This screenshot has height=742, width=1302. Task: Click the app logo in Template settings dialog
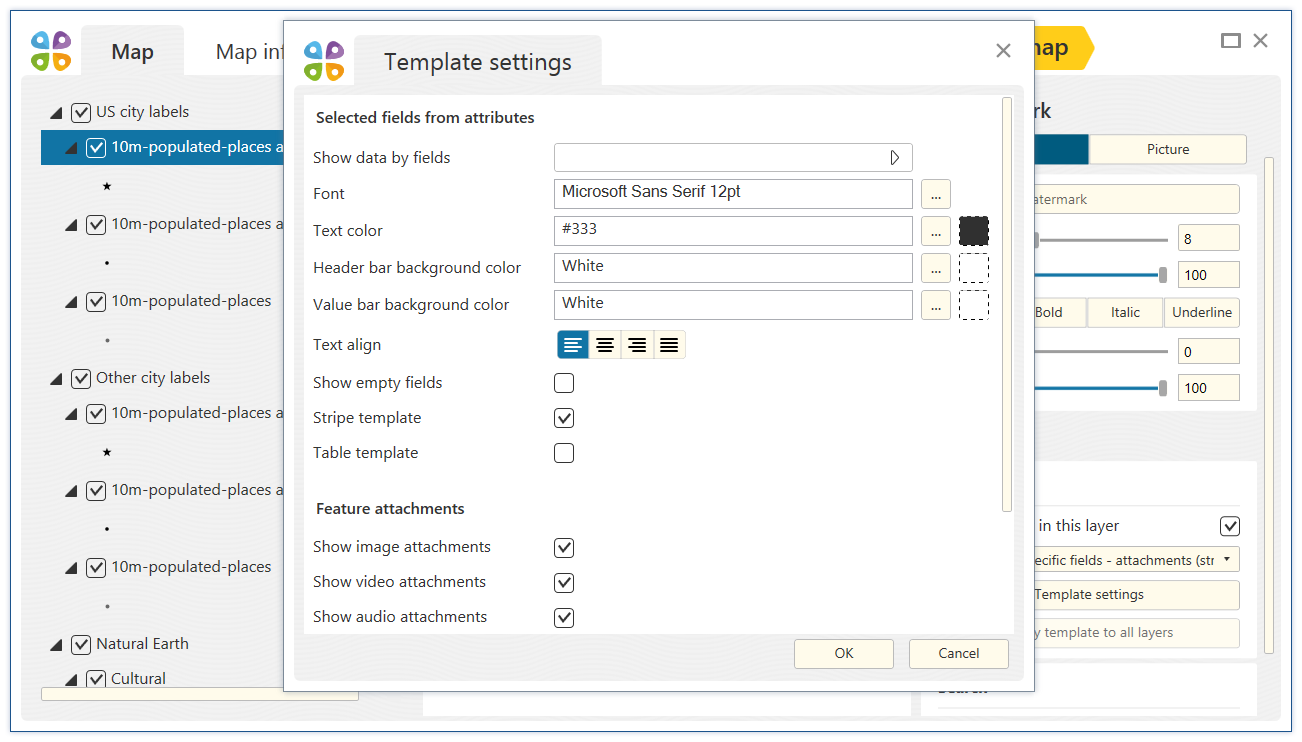pyautogui.click(x=324, y=61)
